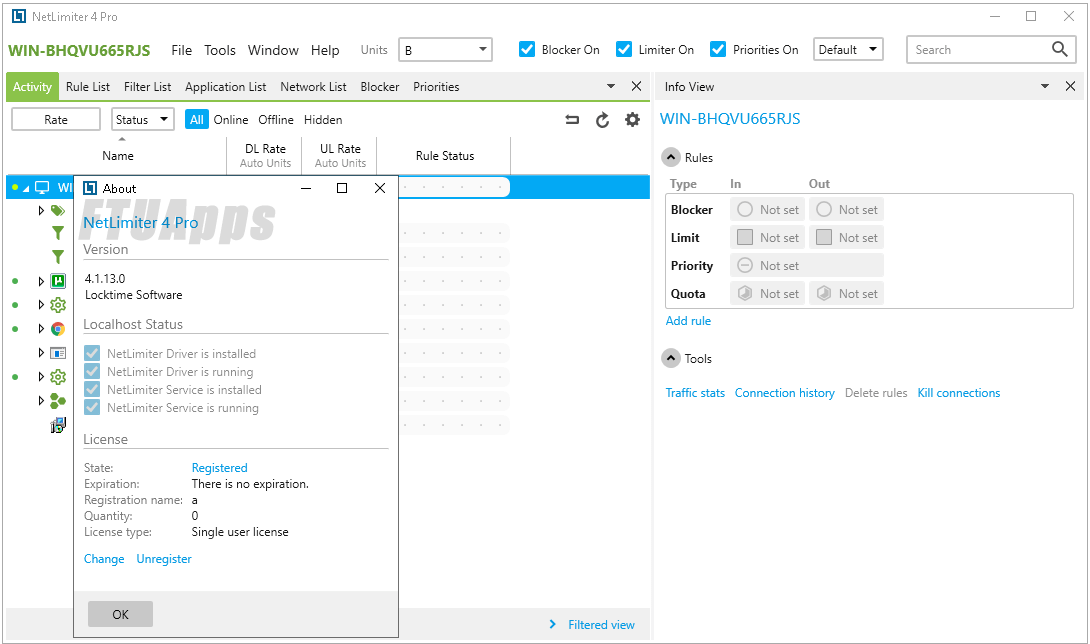Expand the Chrome row tree arrow
This screenshot has width=1090, height=644.
[41, 329]
